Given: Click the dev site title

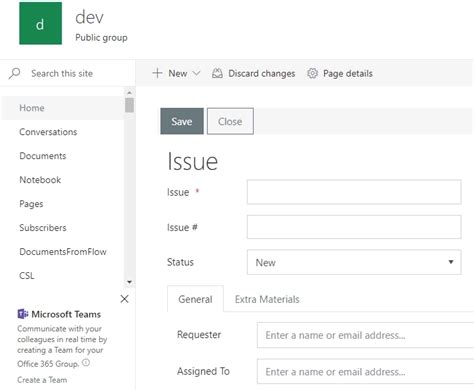Looking at the screenshot, I should (89, 17).
